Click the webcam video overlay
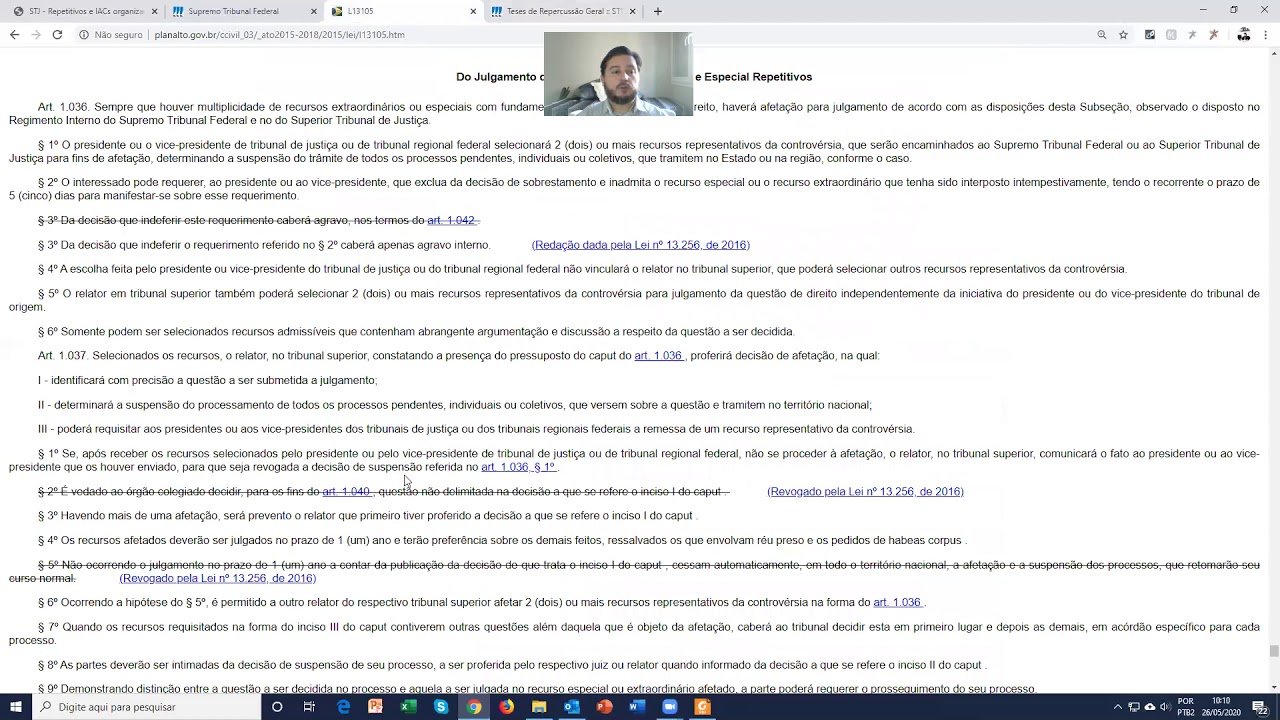This screenshot has height=720, width=1280. click(618, 74)
